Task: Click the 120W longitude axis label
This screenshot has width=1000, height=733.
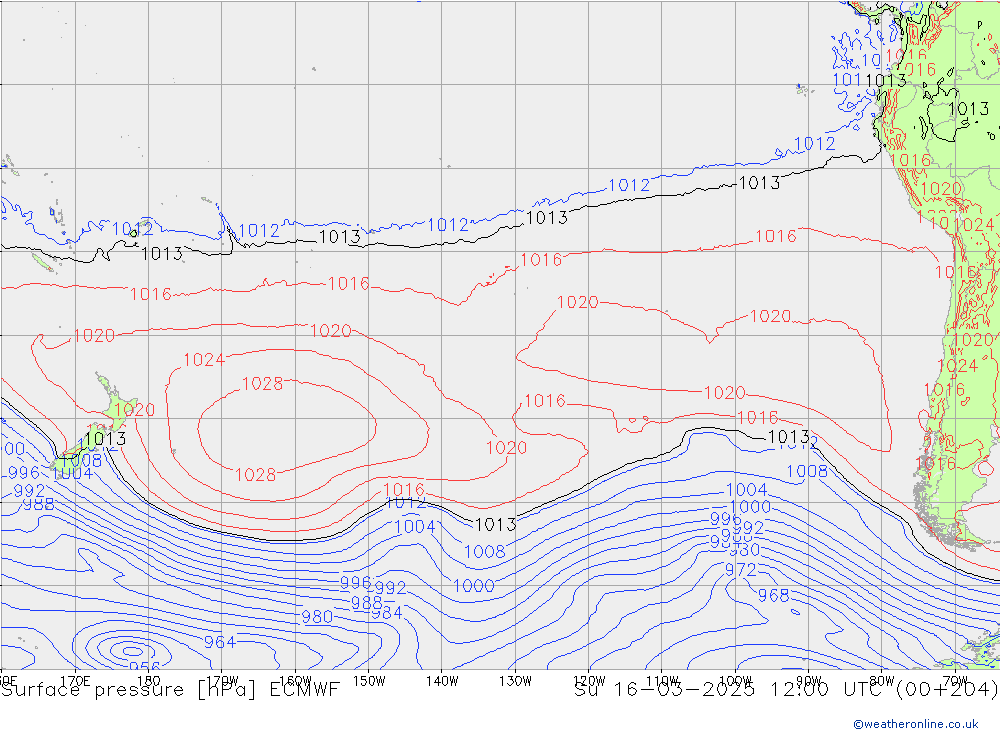Action: tap(589, 681)
